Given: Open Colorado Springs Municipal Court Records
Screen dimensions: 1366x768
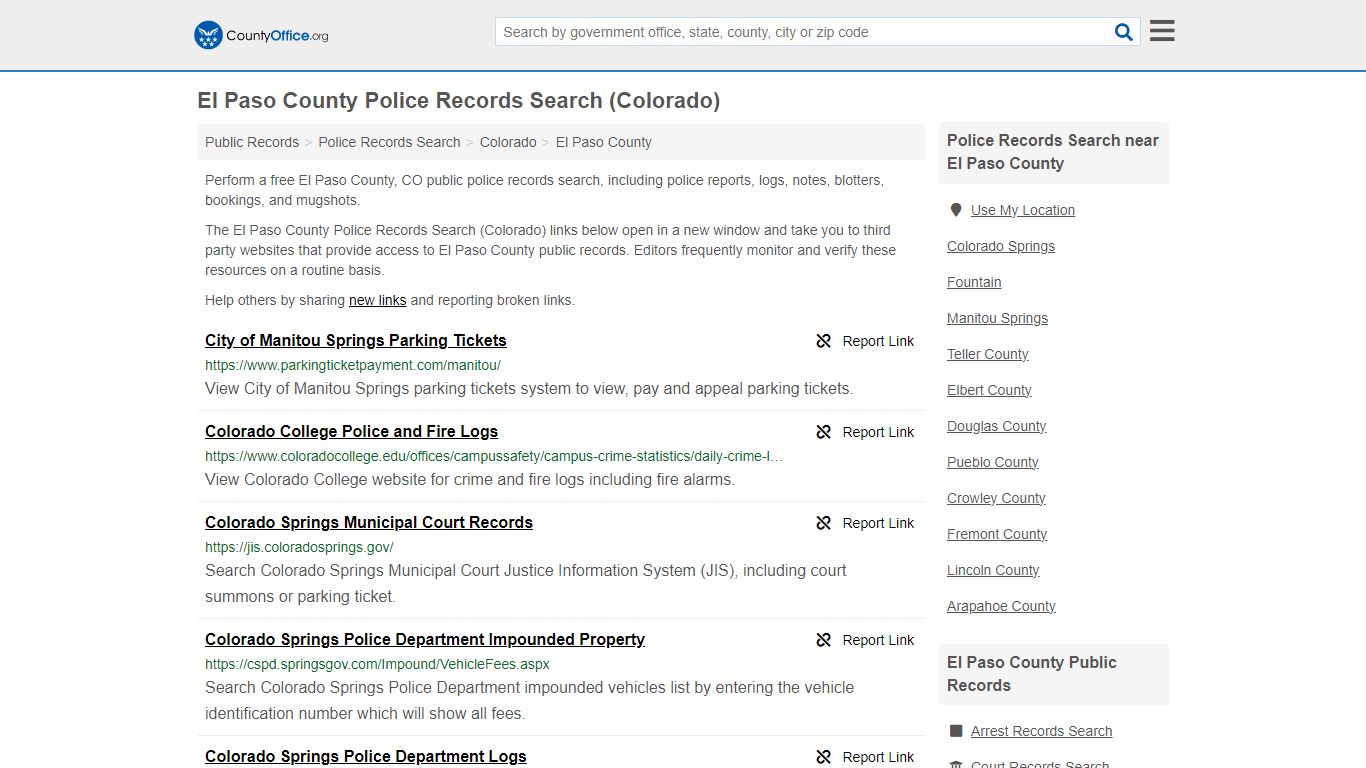Looking at the screenshot, I should 369,522.
